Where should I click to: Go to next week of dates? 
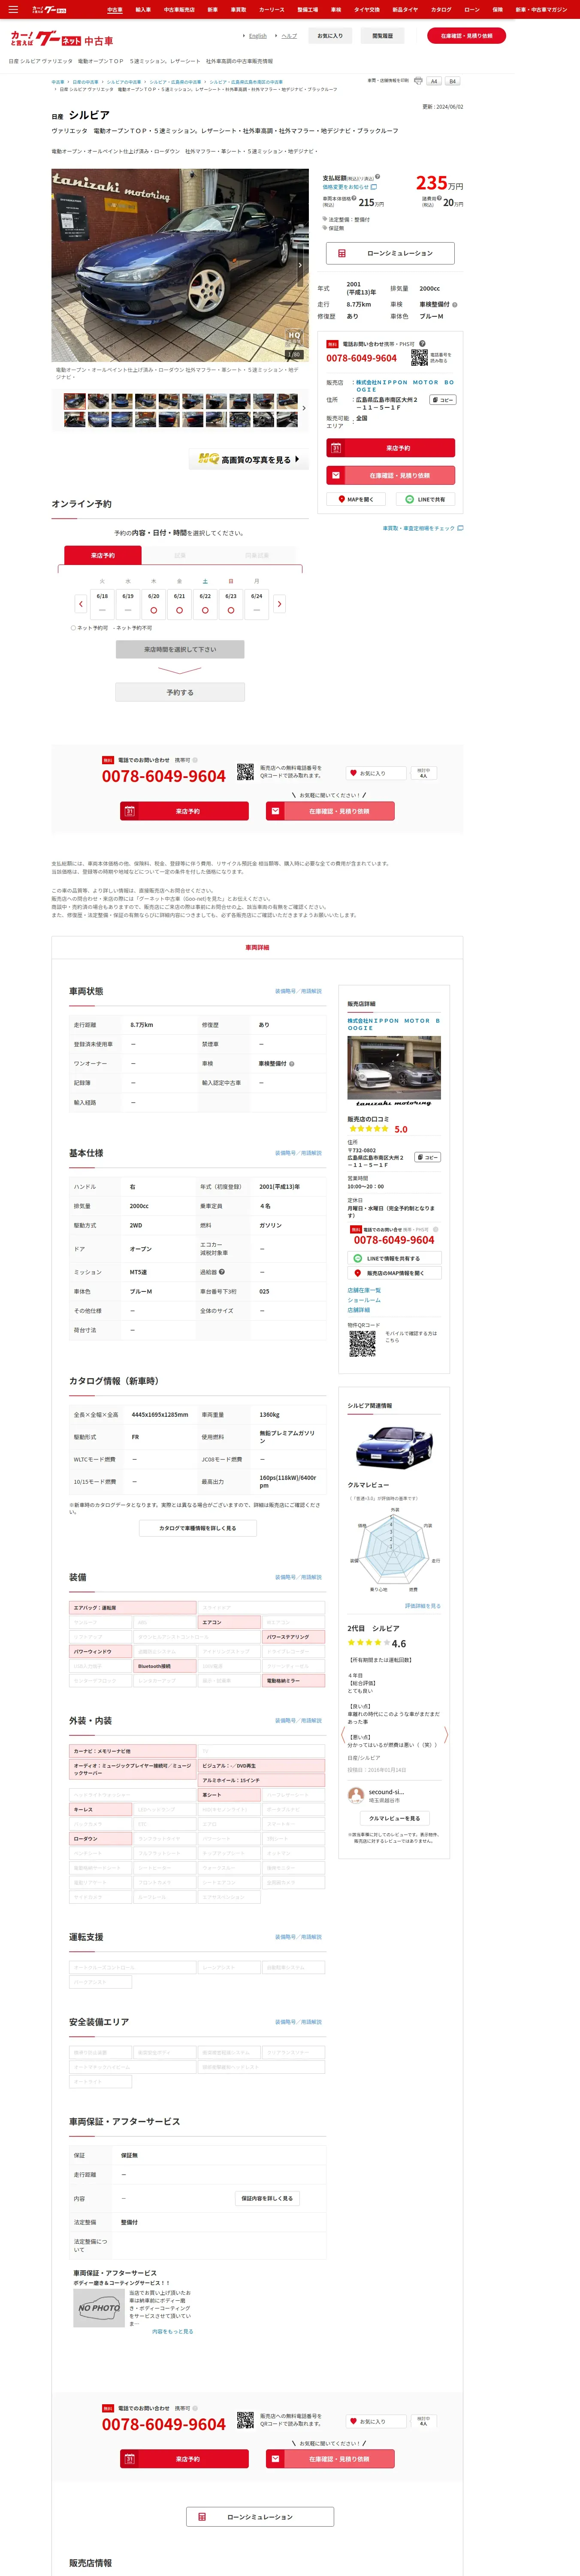[x=279, y=604]
